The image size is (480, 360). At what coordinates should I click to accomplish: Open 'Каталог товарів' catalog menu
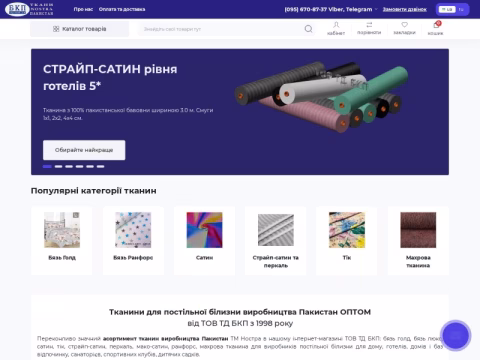pyautogui.click(x=80, y=29)
